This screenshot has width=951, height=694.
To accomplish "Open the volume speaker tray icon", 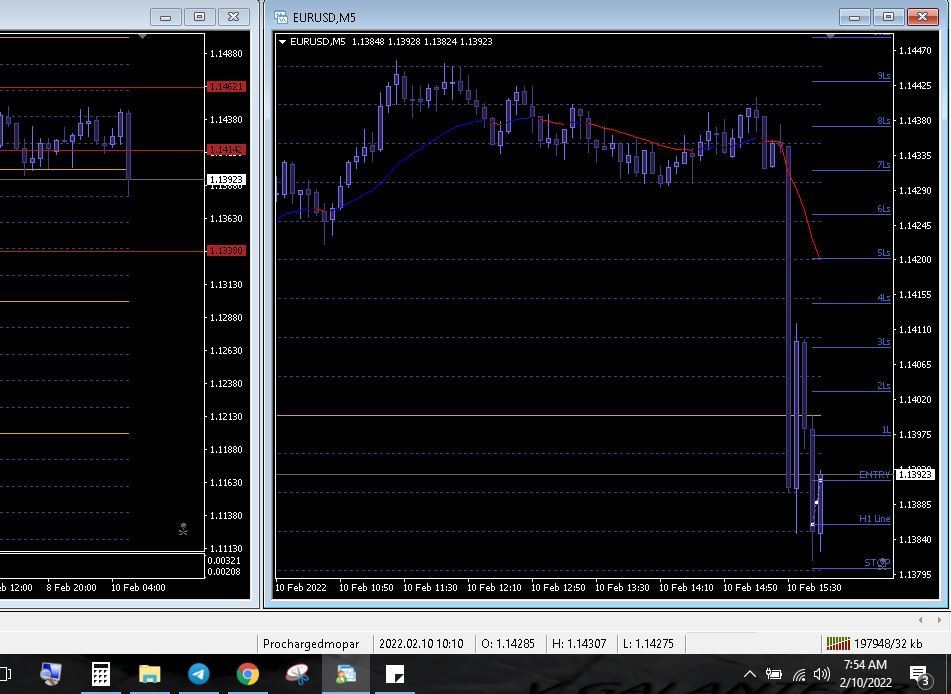I will 822,674.
